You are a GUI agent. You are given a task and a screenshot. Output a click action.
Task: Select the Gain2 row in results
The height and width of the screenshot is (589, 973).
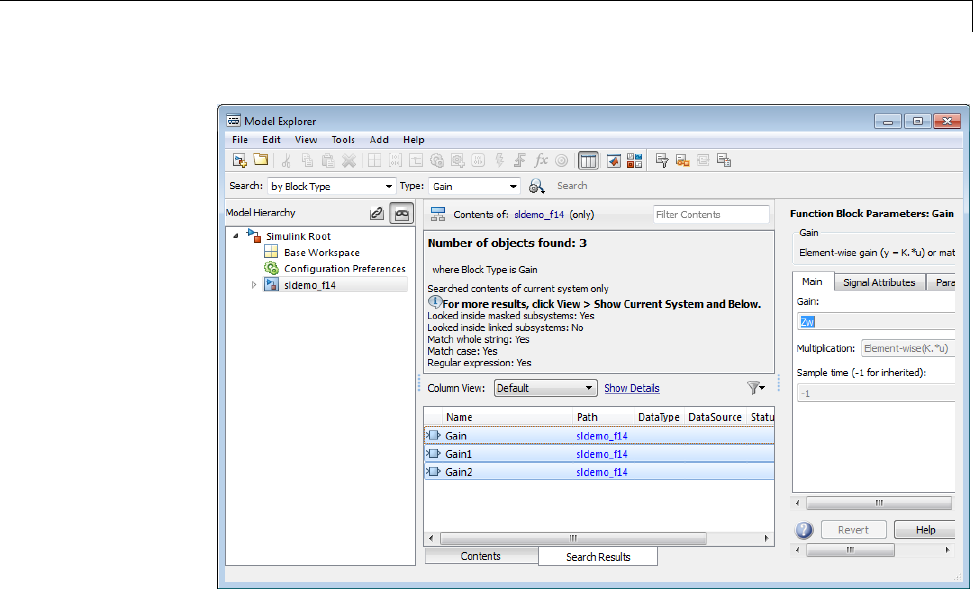tap(599, 472)
